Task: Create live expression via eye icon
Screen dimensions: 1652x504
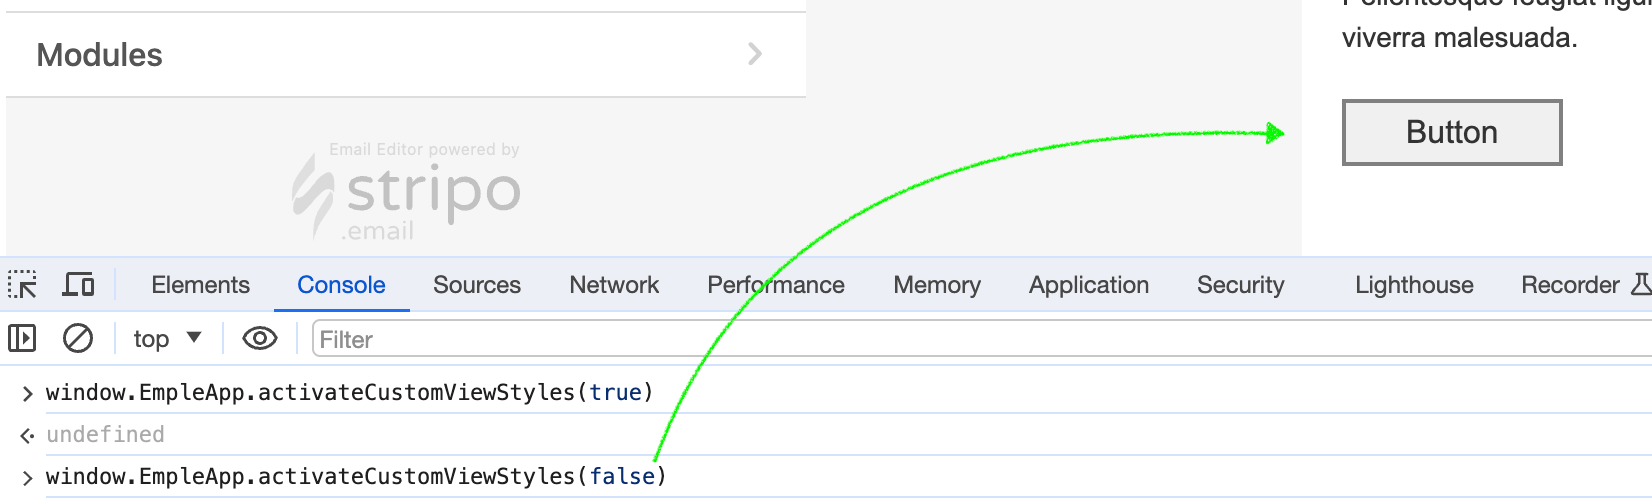Action: tap(260, 339)
